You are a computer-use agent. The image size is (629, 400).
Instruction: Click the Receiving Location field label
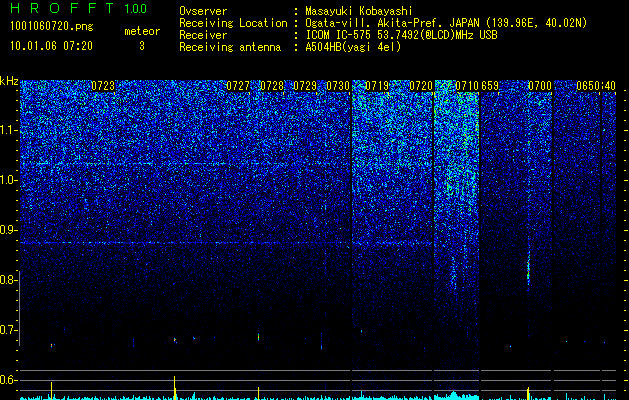click(233, 23)
